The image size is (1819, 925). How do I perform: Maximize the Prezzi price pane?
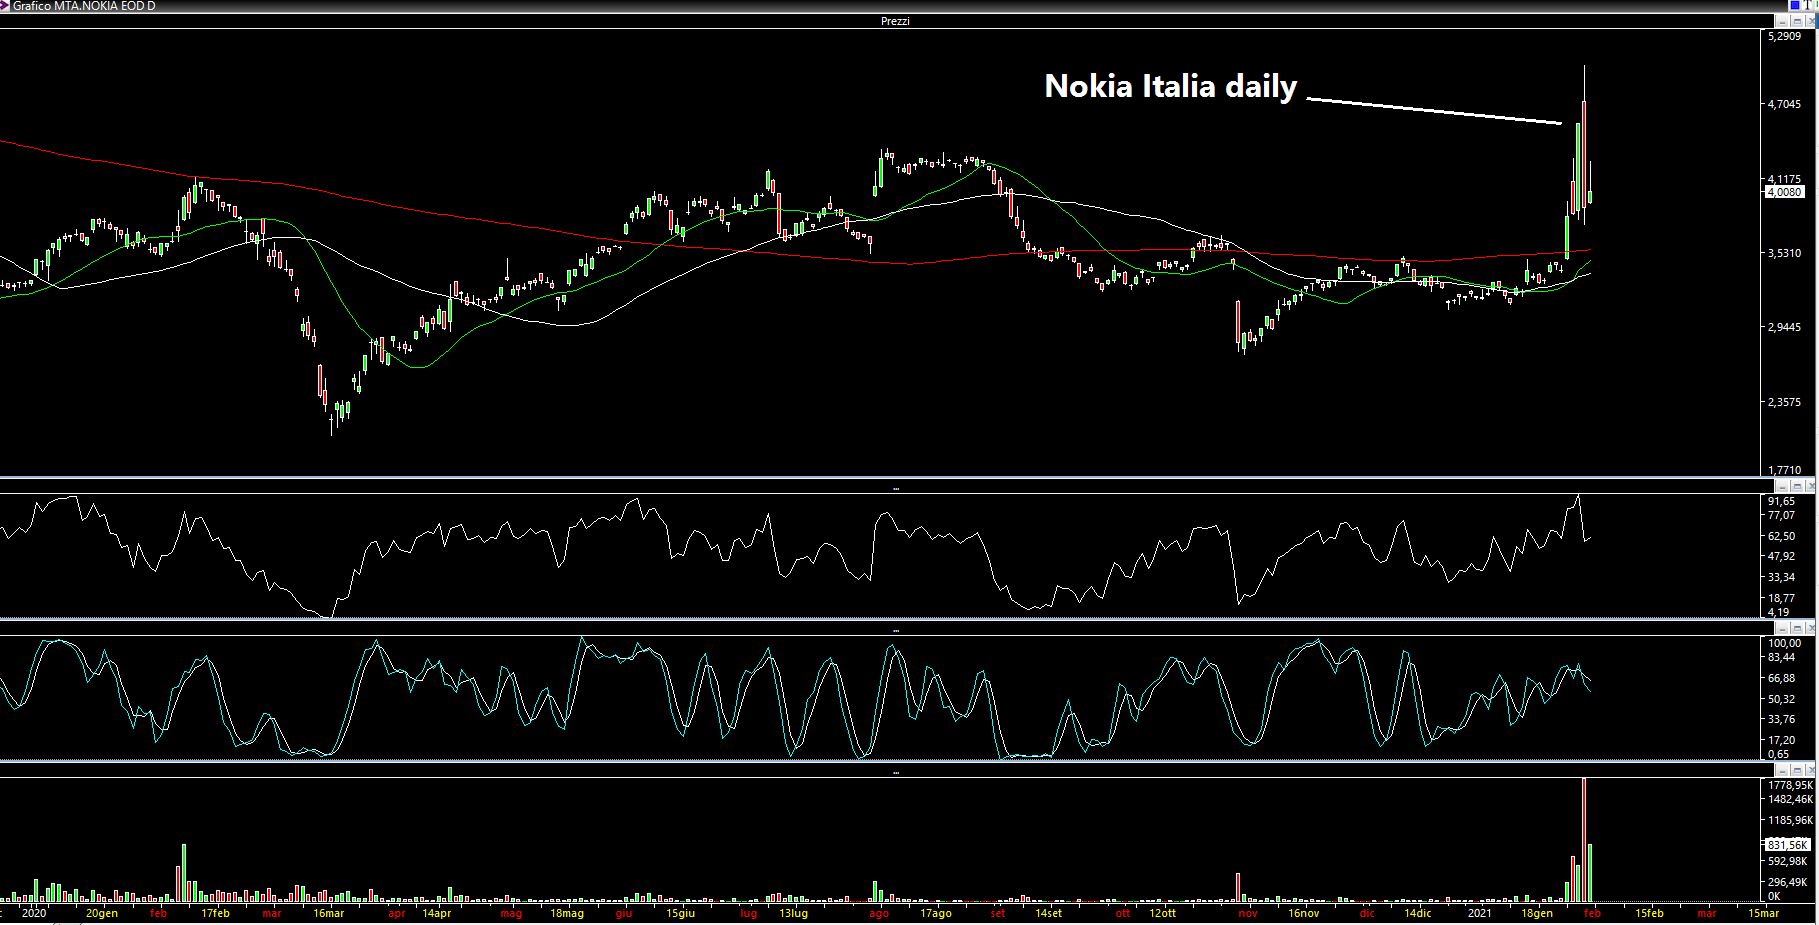point(1797,21)
